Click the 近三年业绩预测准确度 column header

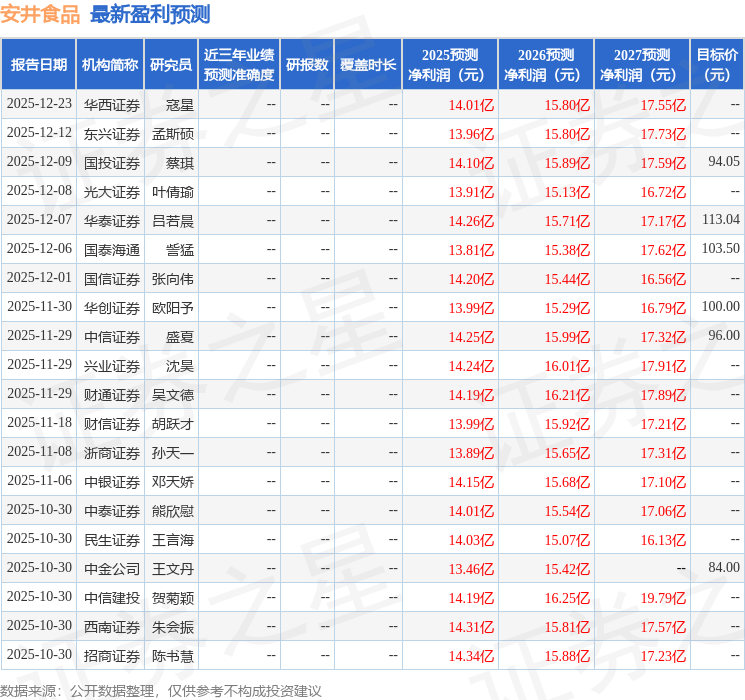(x=239, y=65)
